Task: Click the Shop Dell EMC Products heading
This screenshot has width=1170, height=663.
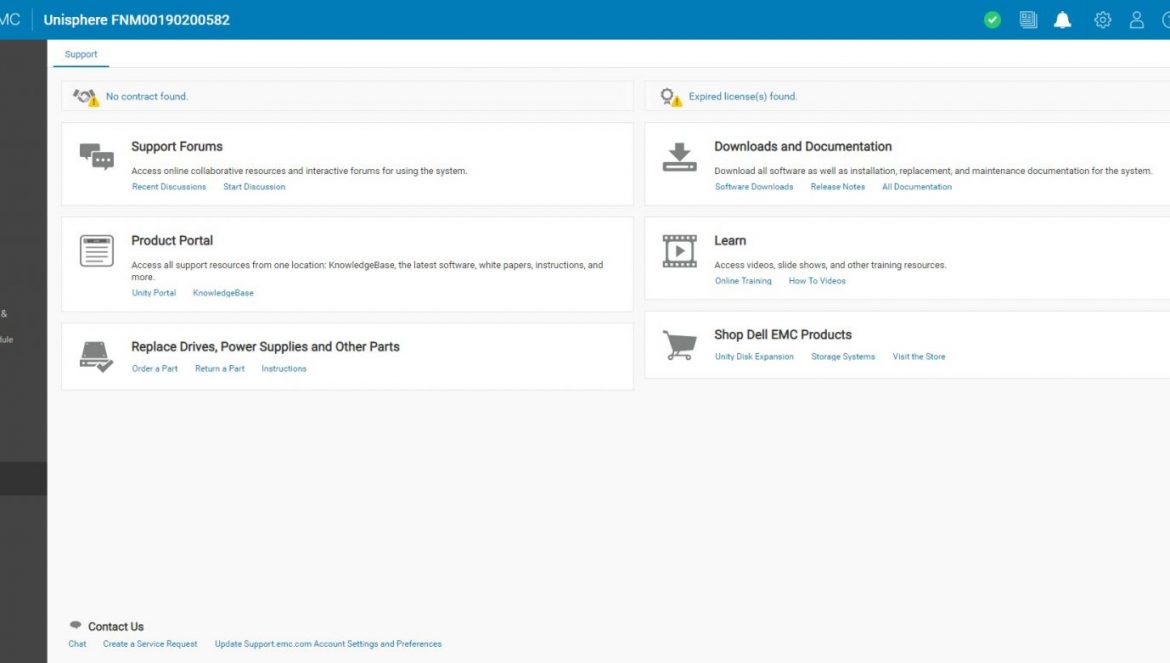Action: [x=783, y=335]
